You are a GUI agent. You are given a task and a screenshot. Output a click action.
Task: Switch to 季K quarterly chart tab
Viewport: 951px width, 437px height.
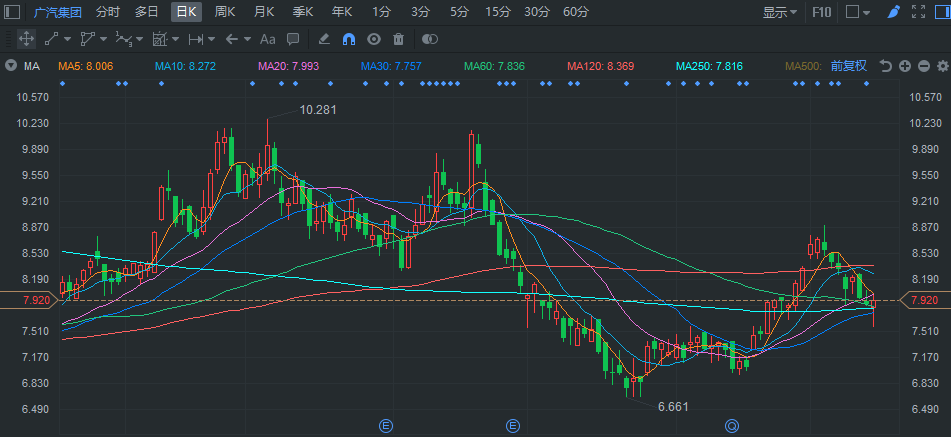point(303,12)
